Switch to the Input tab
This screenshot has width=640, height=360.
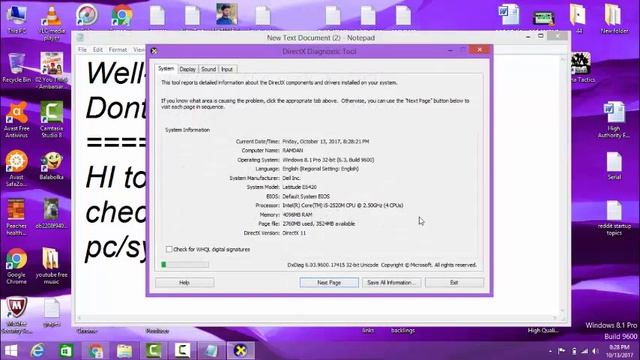227,69
